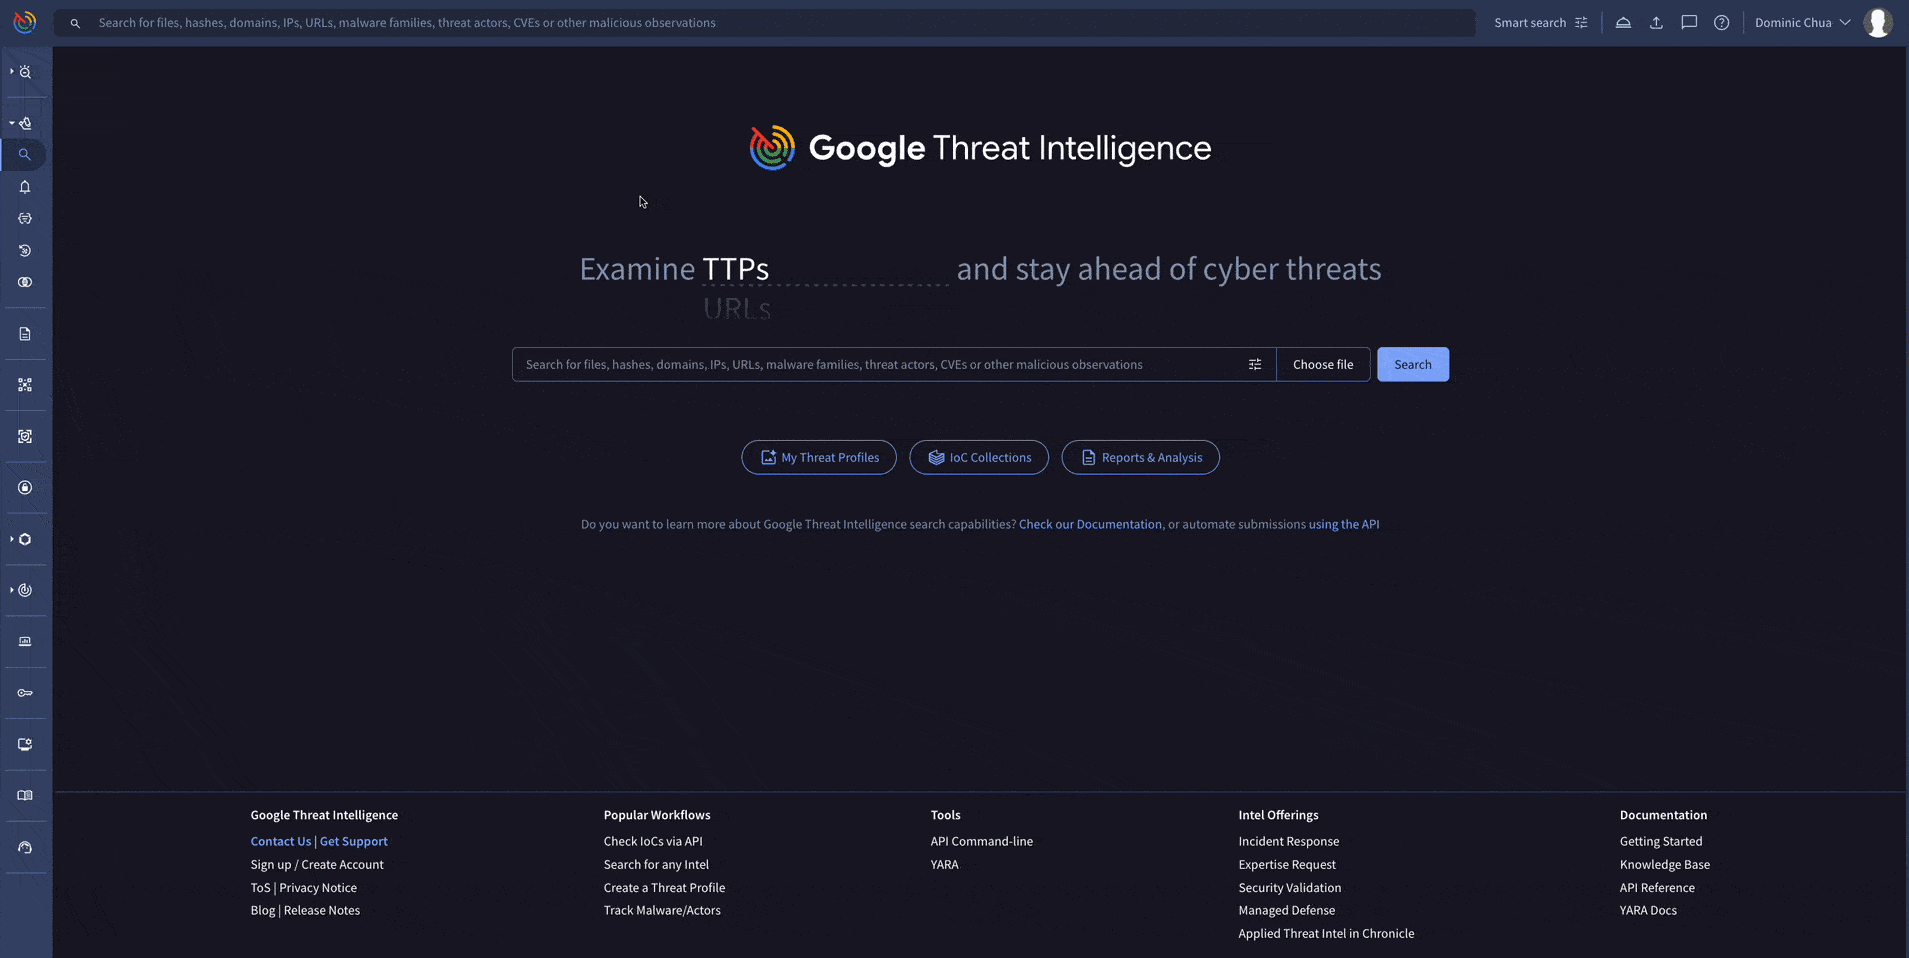Open Applied Threat Intel in Chronicle
The image size is (1909, 958).
(1326, 934)
